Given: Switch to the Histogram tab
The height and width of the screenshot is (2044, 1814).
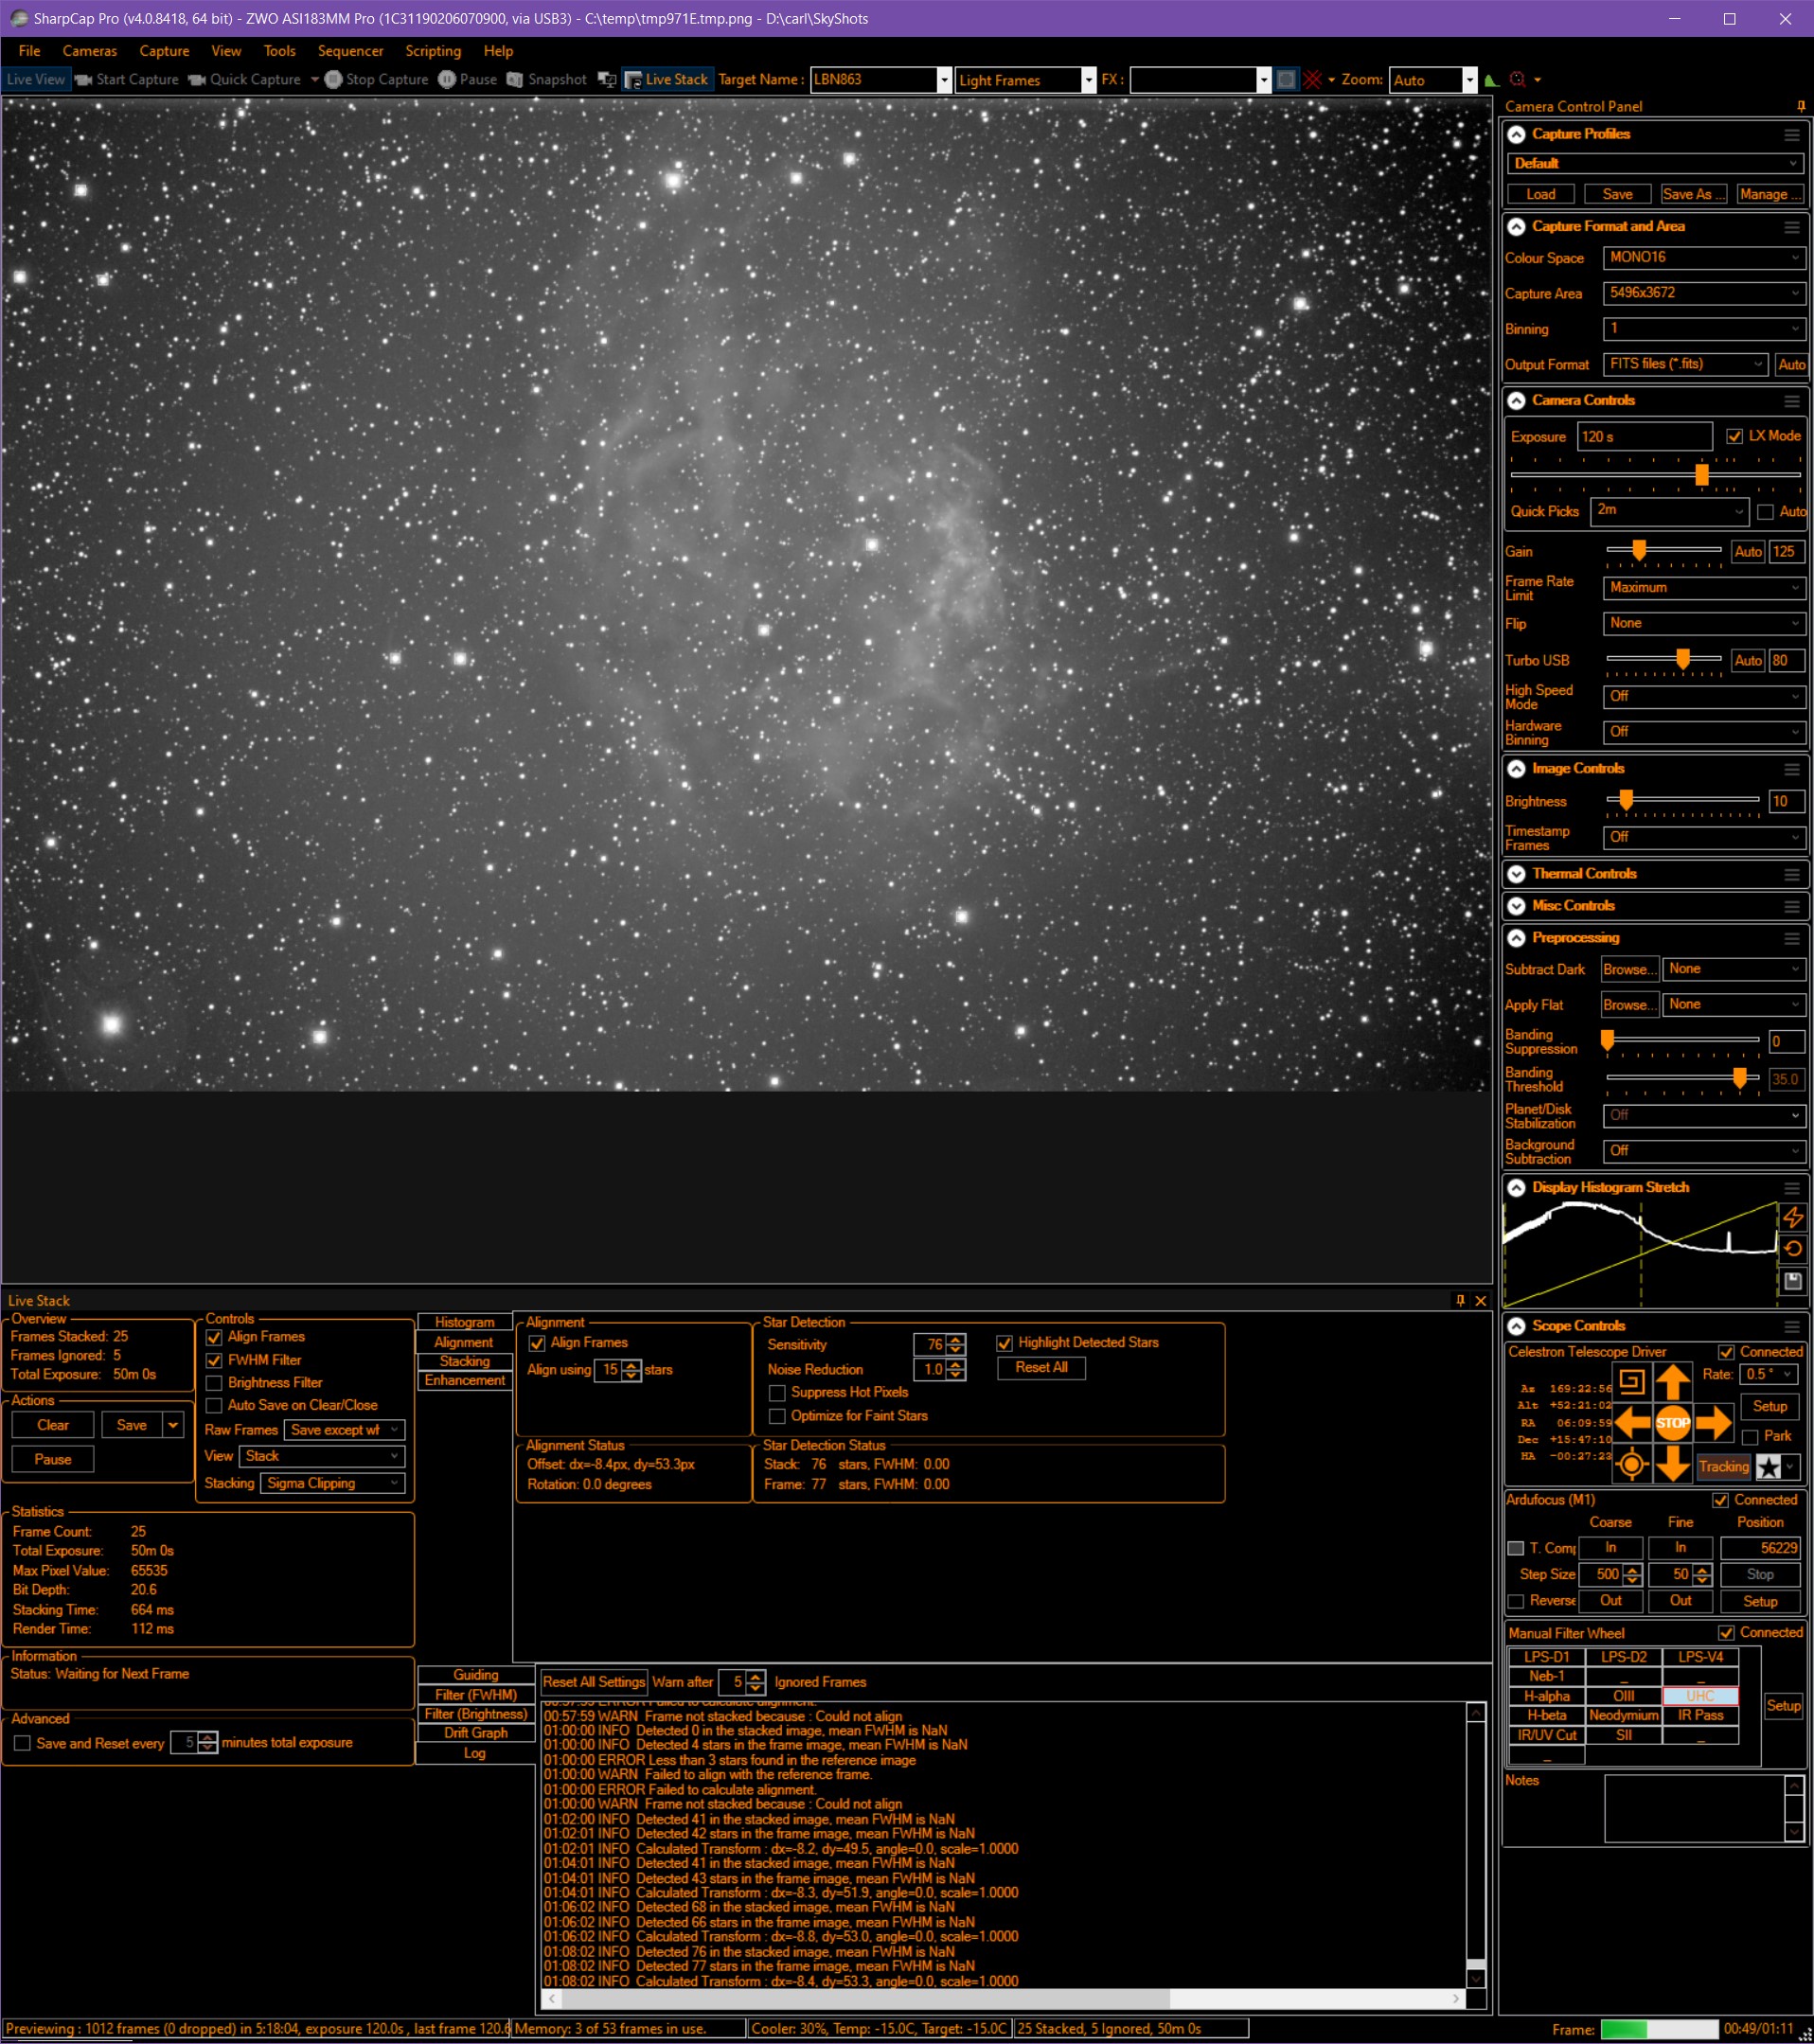Looking at the screenshot, I should [x=464, y=1322].
